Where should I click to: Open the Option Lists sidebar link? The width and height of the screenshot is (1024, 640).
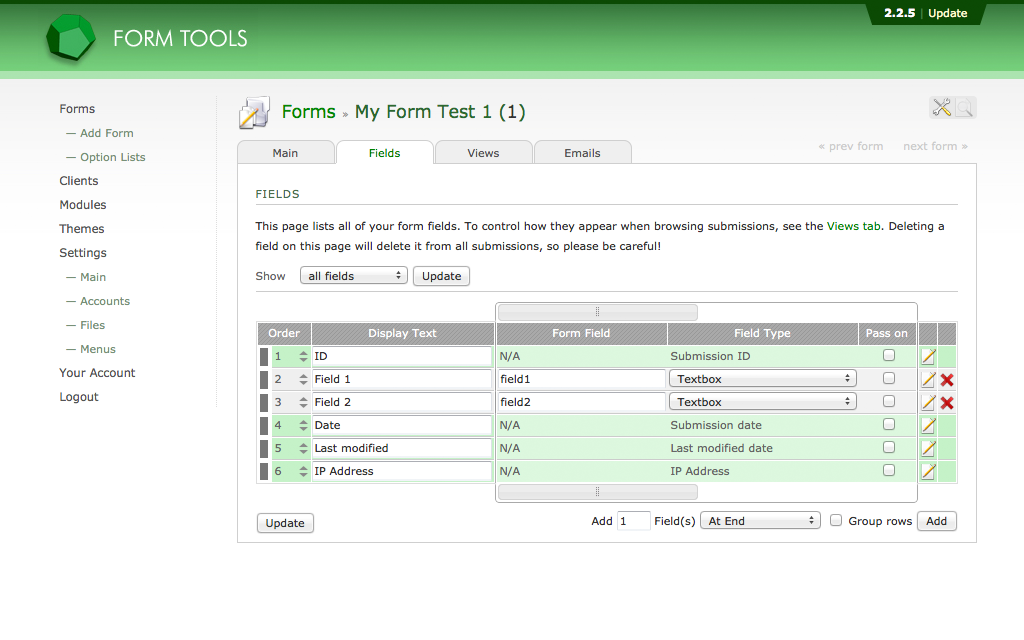112,157
